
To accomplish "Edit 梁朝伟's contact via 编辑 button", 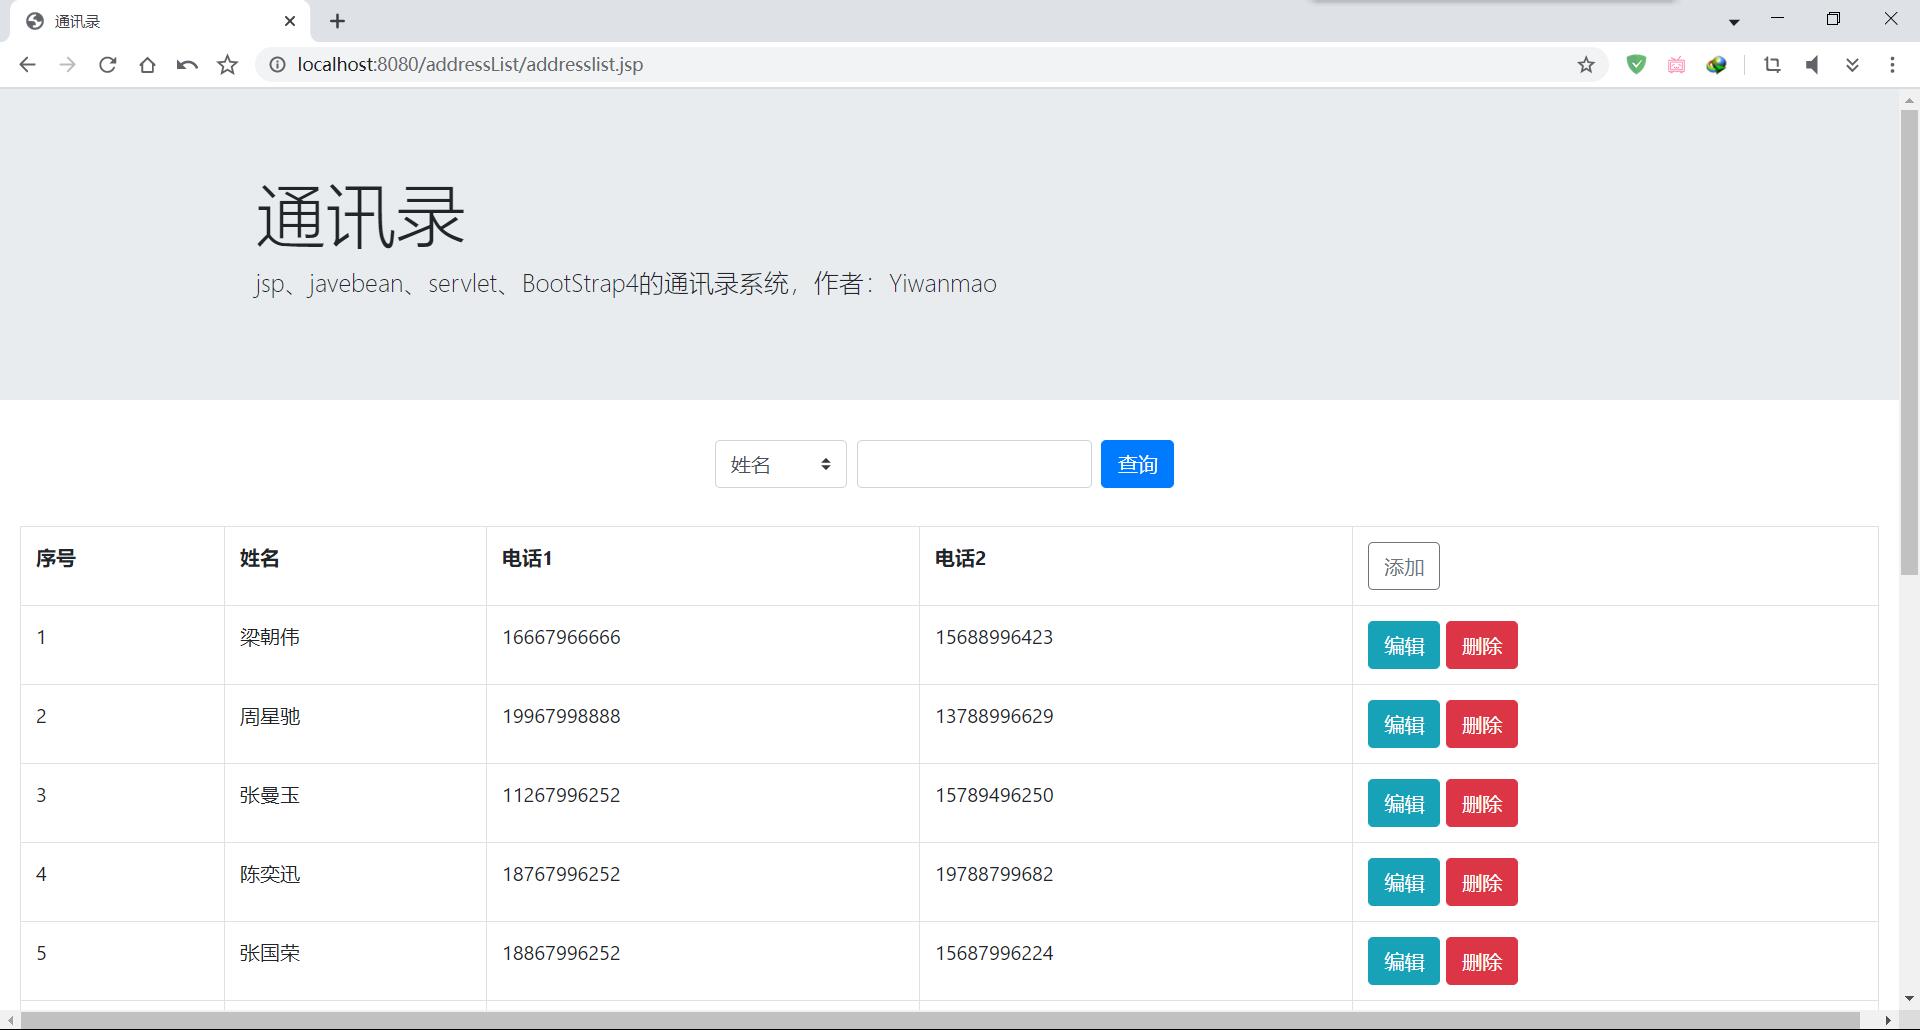I will point(1402,645).
